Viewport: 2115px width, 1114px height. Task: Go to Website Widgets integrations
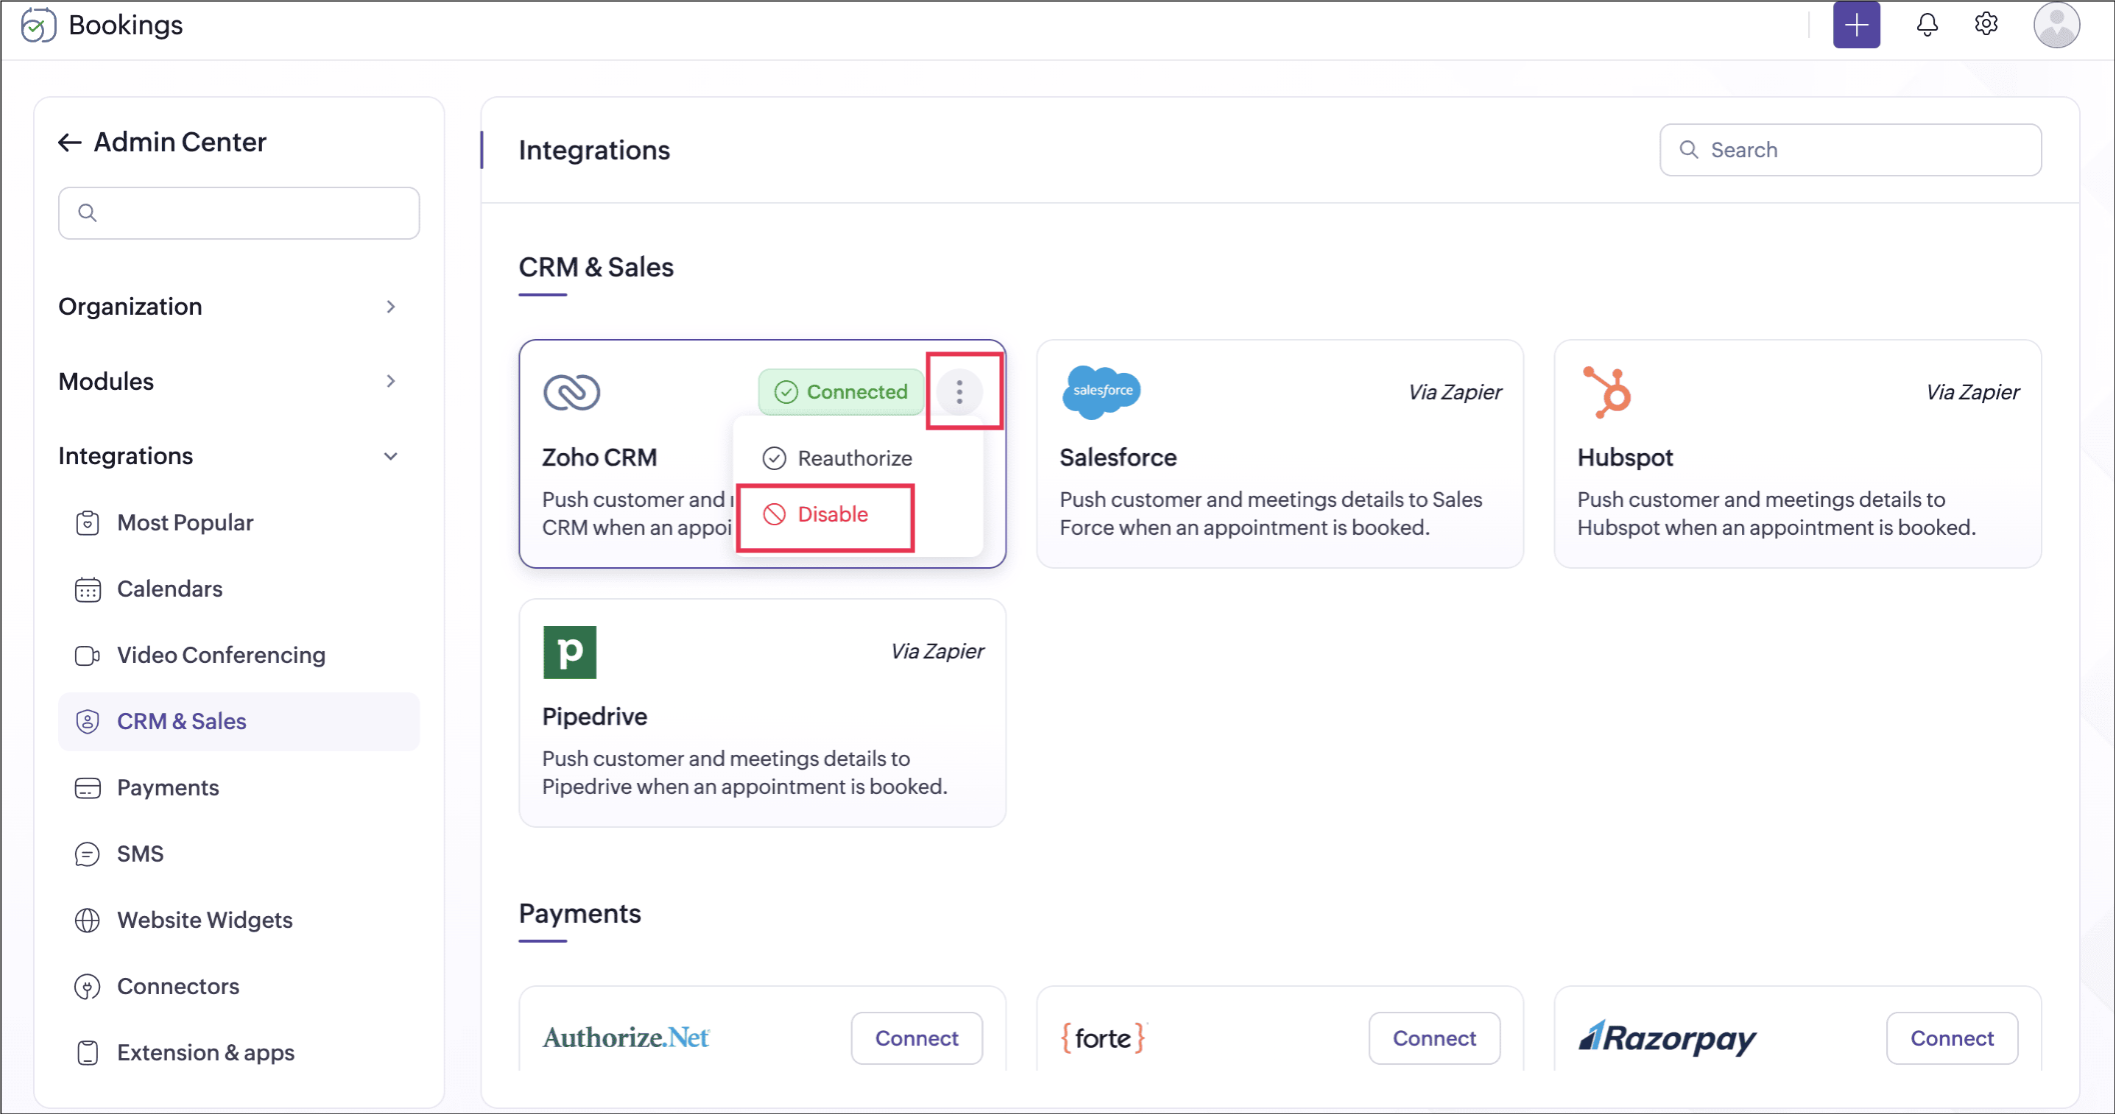pos(204,921)
